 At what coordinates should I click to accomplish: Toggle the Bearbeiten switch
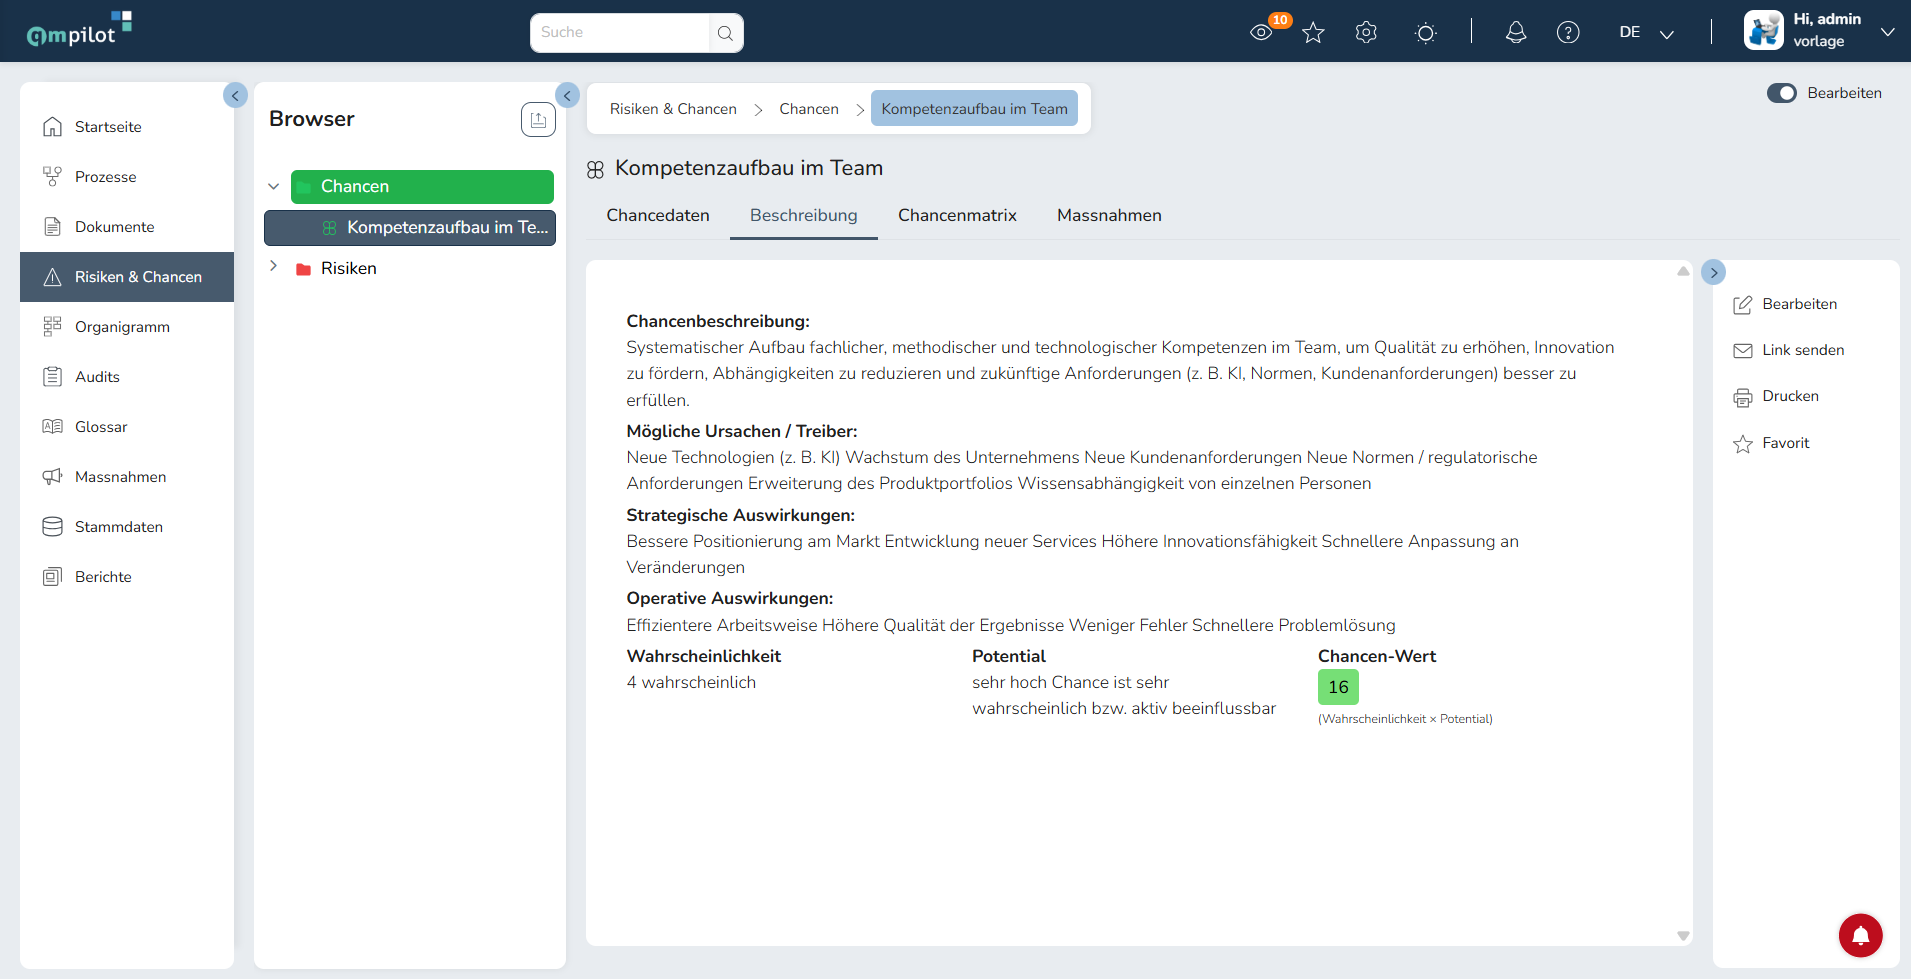1782,93
